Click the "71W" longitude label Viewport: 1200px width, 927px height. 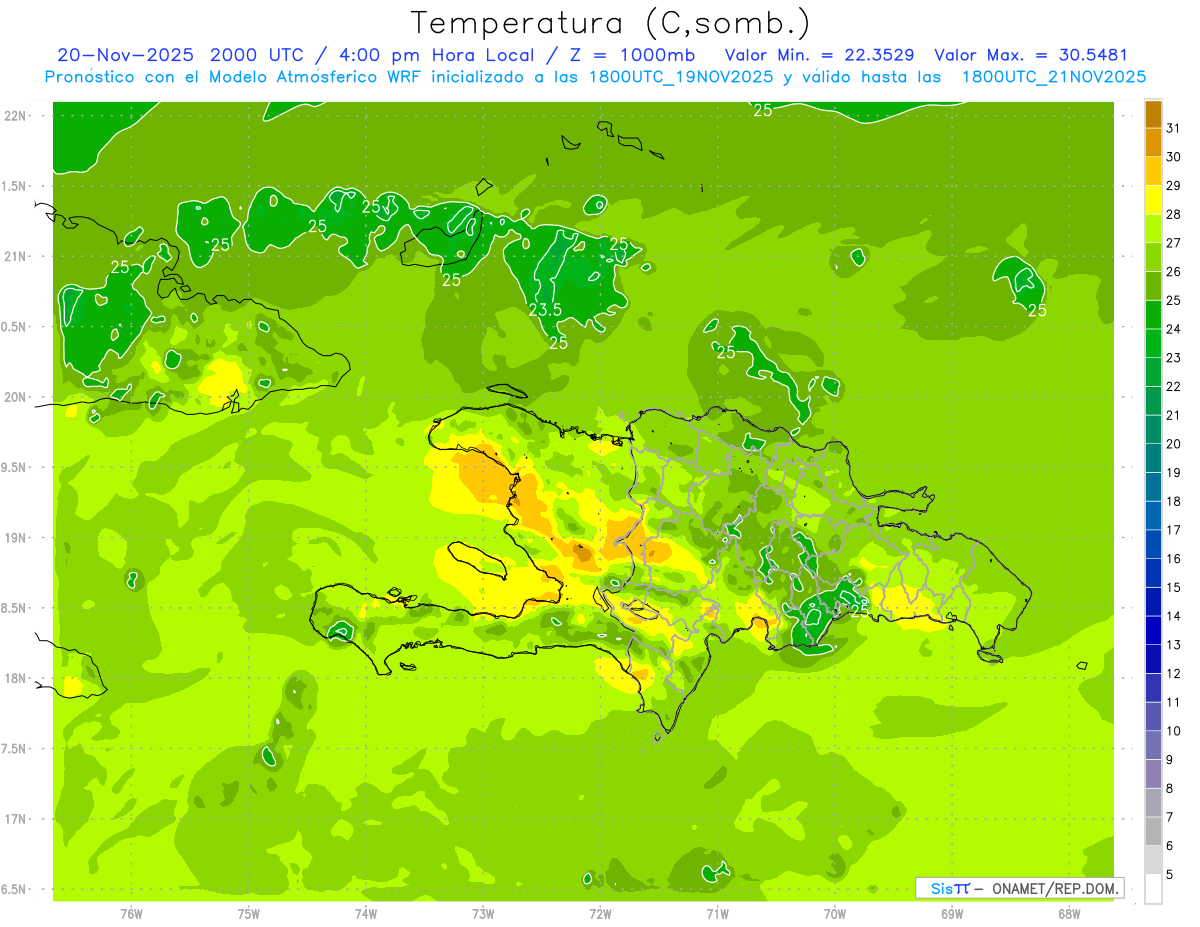717,914
